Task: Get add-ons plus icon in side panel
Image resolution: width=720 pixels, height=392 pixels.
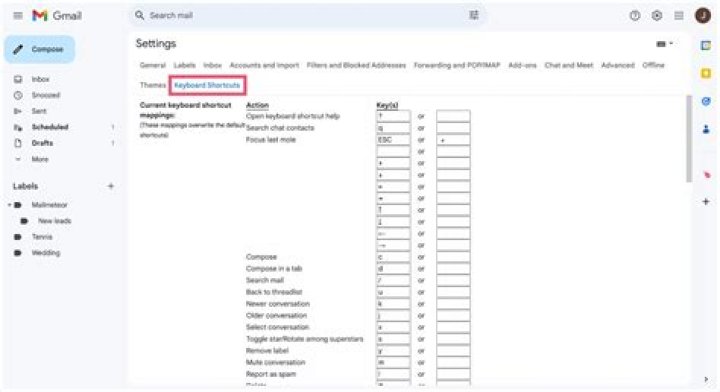Action: tap(706, 202)
